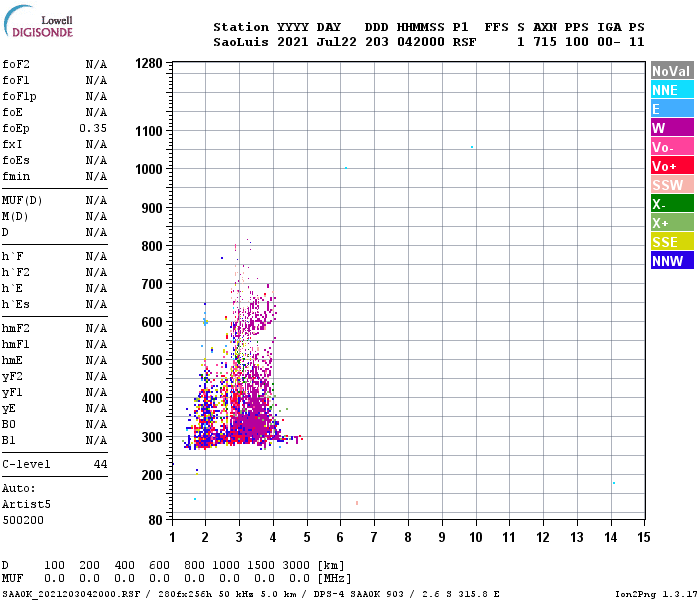Select the Vo- pink legend swatch
The width and height of the screenshot is (700, 600).
[x=672, y=147]
